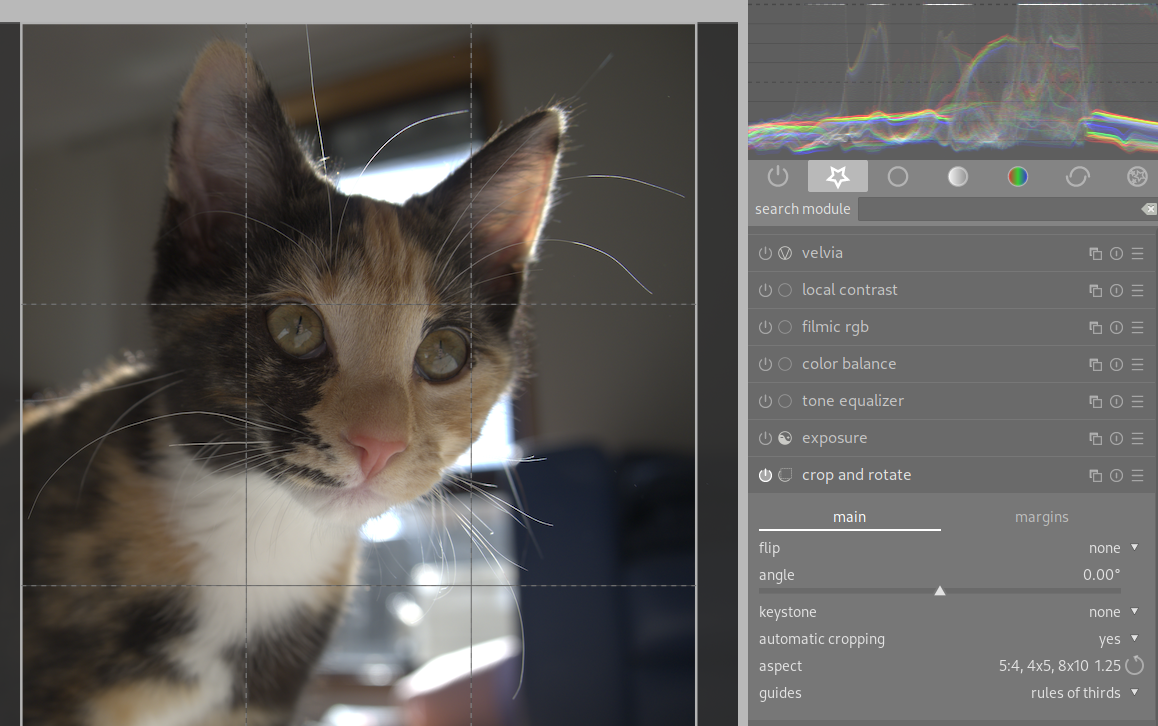Viewport: 1158px width, 726px height.
Task: Switch to the margins tab
Action: [x=1042, y=517]
